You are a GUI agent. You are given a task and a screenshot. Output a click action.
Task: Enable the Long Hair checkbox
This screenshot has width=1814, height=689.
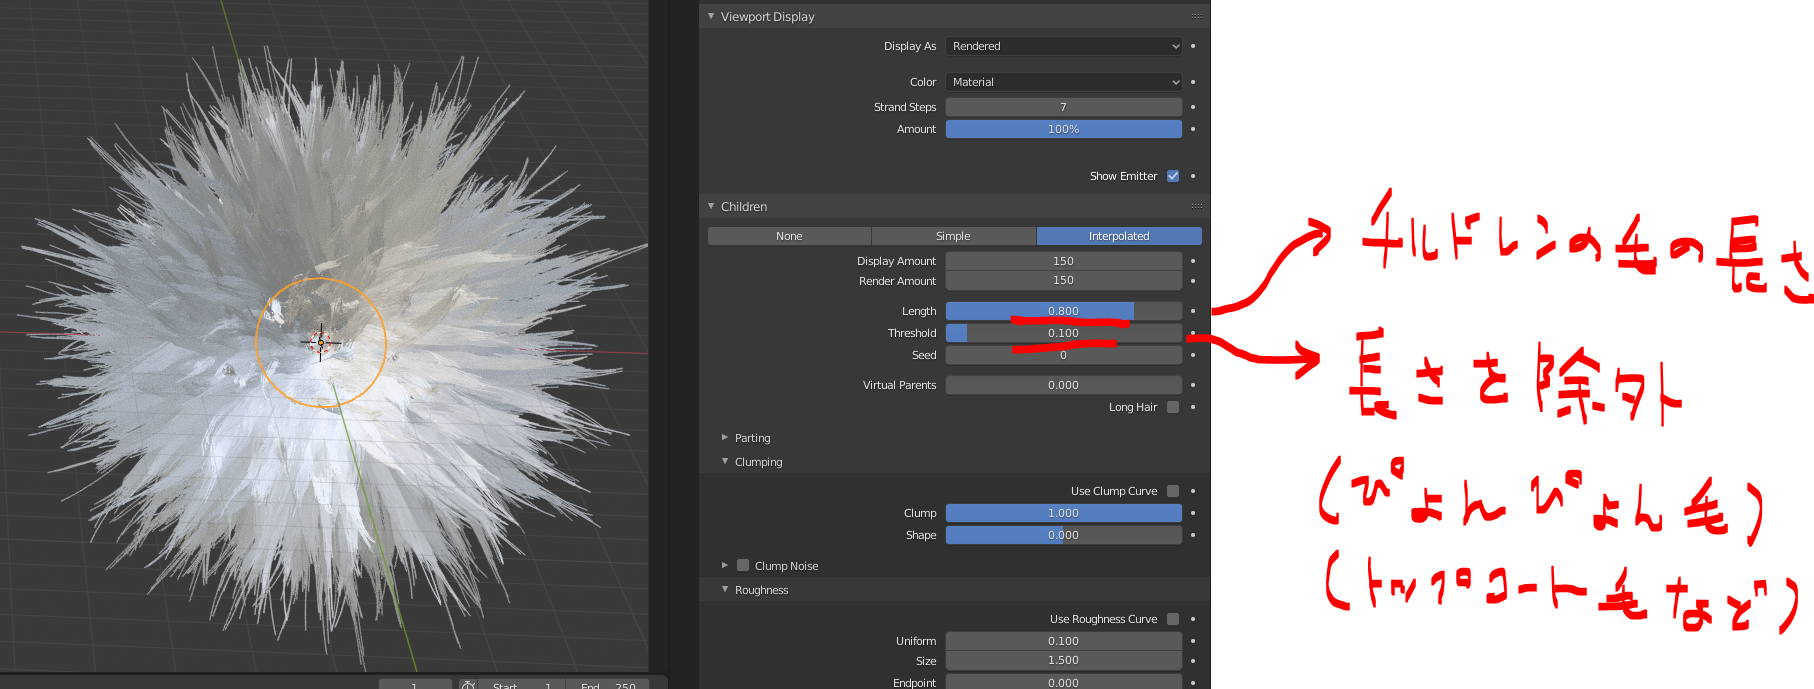point(1173,407)
